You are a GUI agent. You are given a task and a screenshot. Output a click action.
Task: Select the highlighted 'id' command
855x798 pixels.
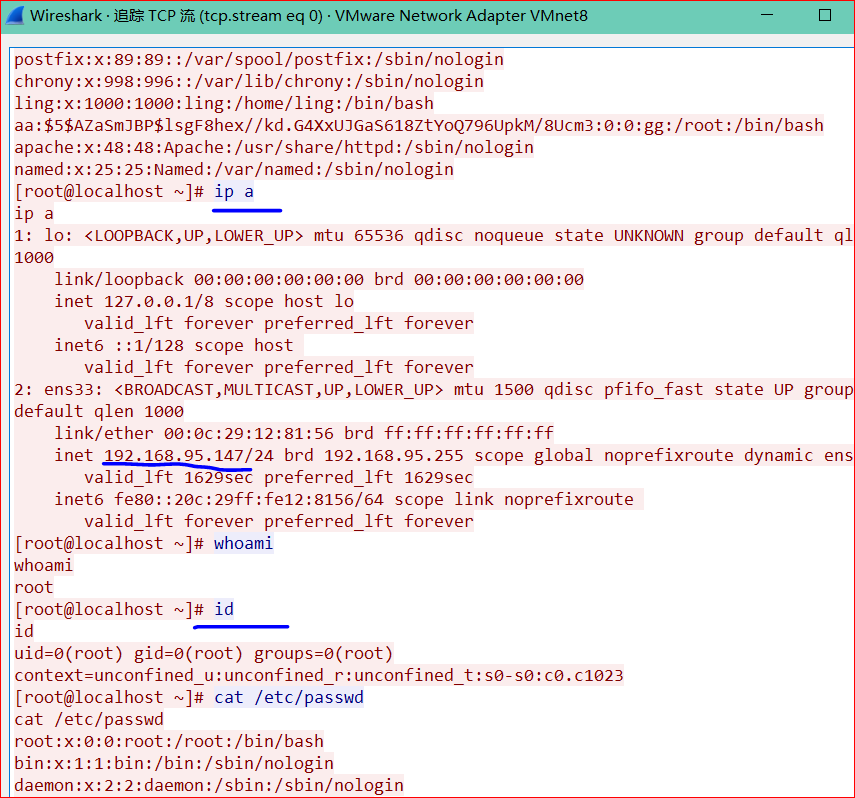click(224, 608)
